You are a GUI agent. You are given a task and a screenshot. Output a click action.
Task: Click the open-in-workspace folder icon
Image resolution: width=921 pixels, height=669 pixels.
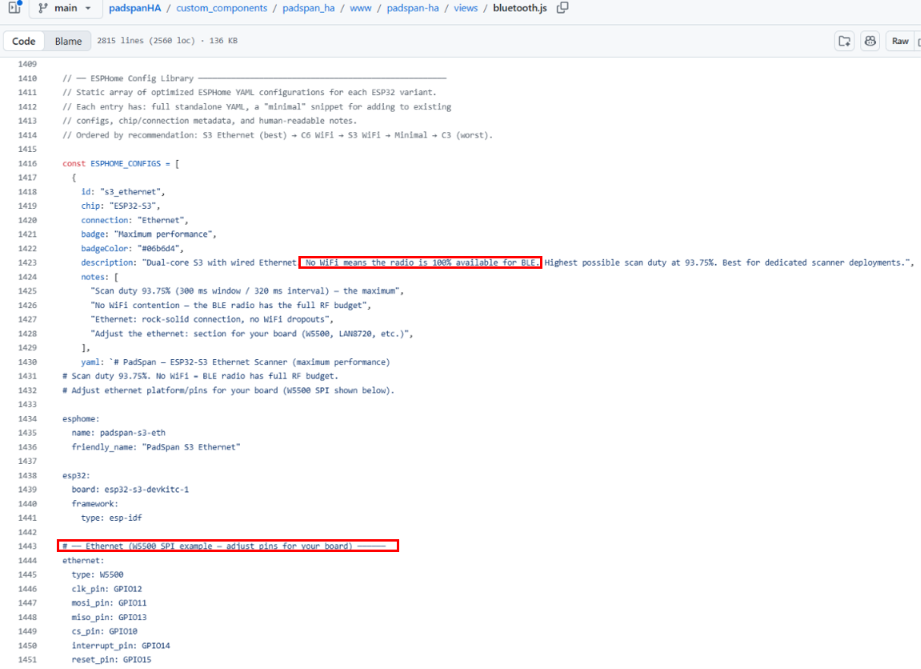point(845,41)
